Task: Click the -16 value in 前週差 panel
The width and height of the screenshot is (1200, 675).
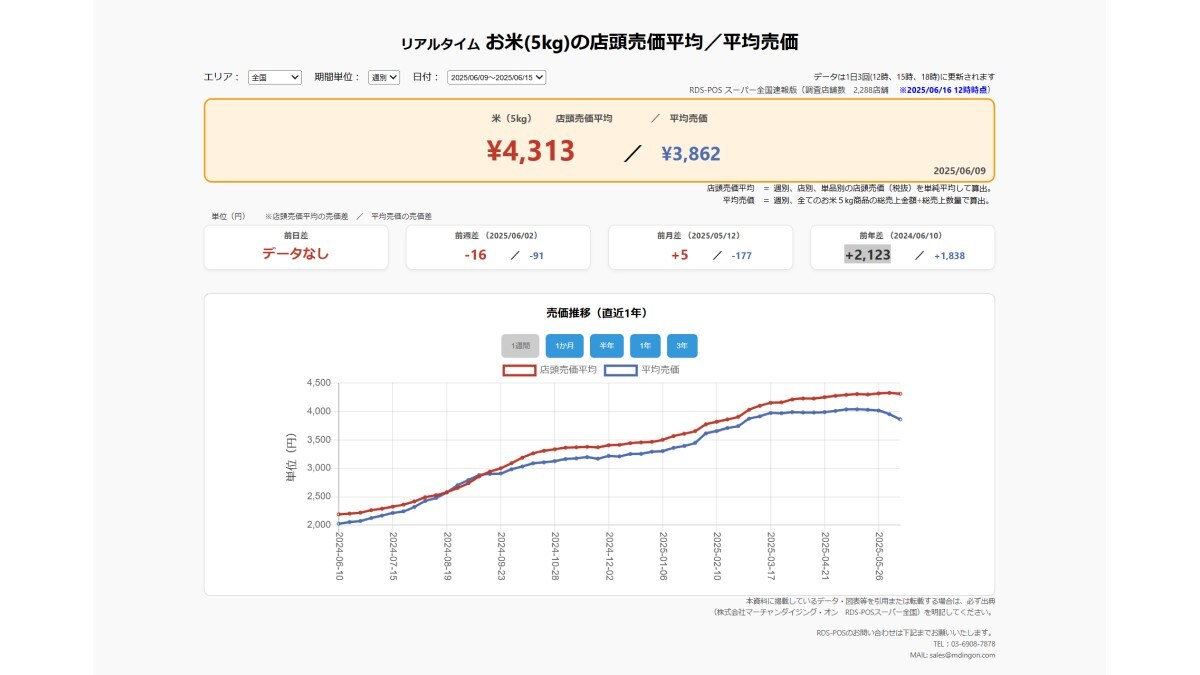Action: coord(475,256)
